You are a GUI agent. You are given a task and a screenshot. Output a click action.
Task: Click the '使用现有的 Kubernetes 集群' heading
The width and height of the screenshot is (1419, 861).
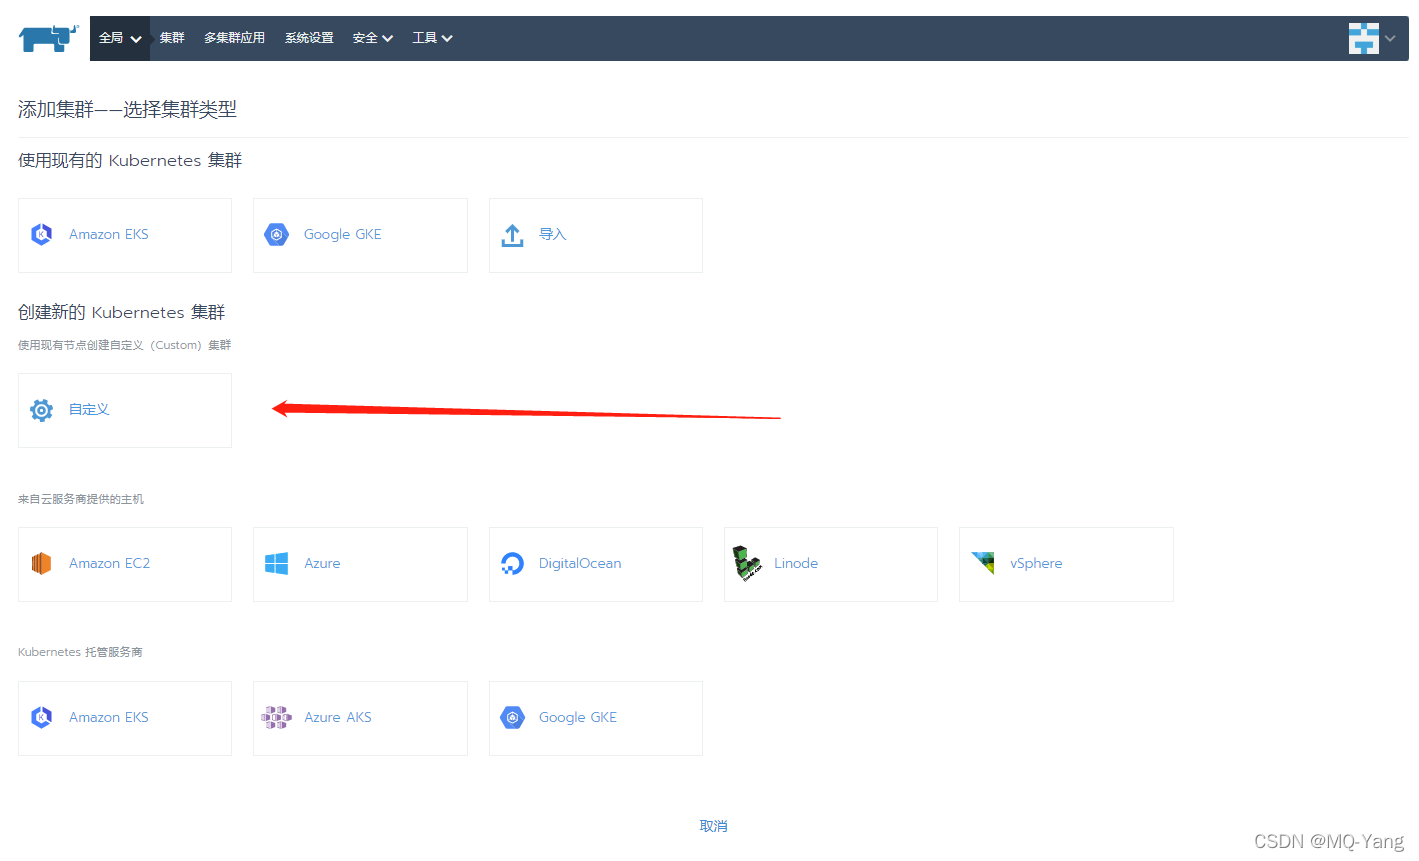tap(130, 161)
